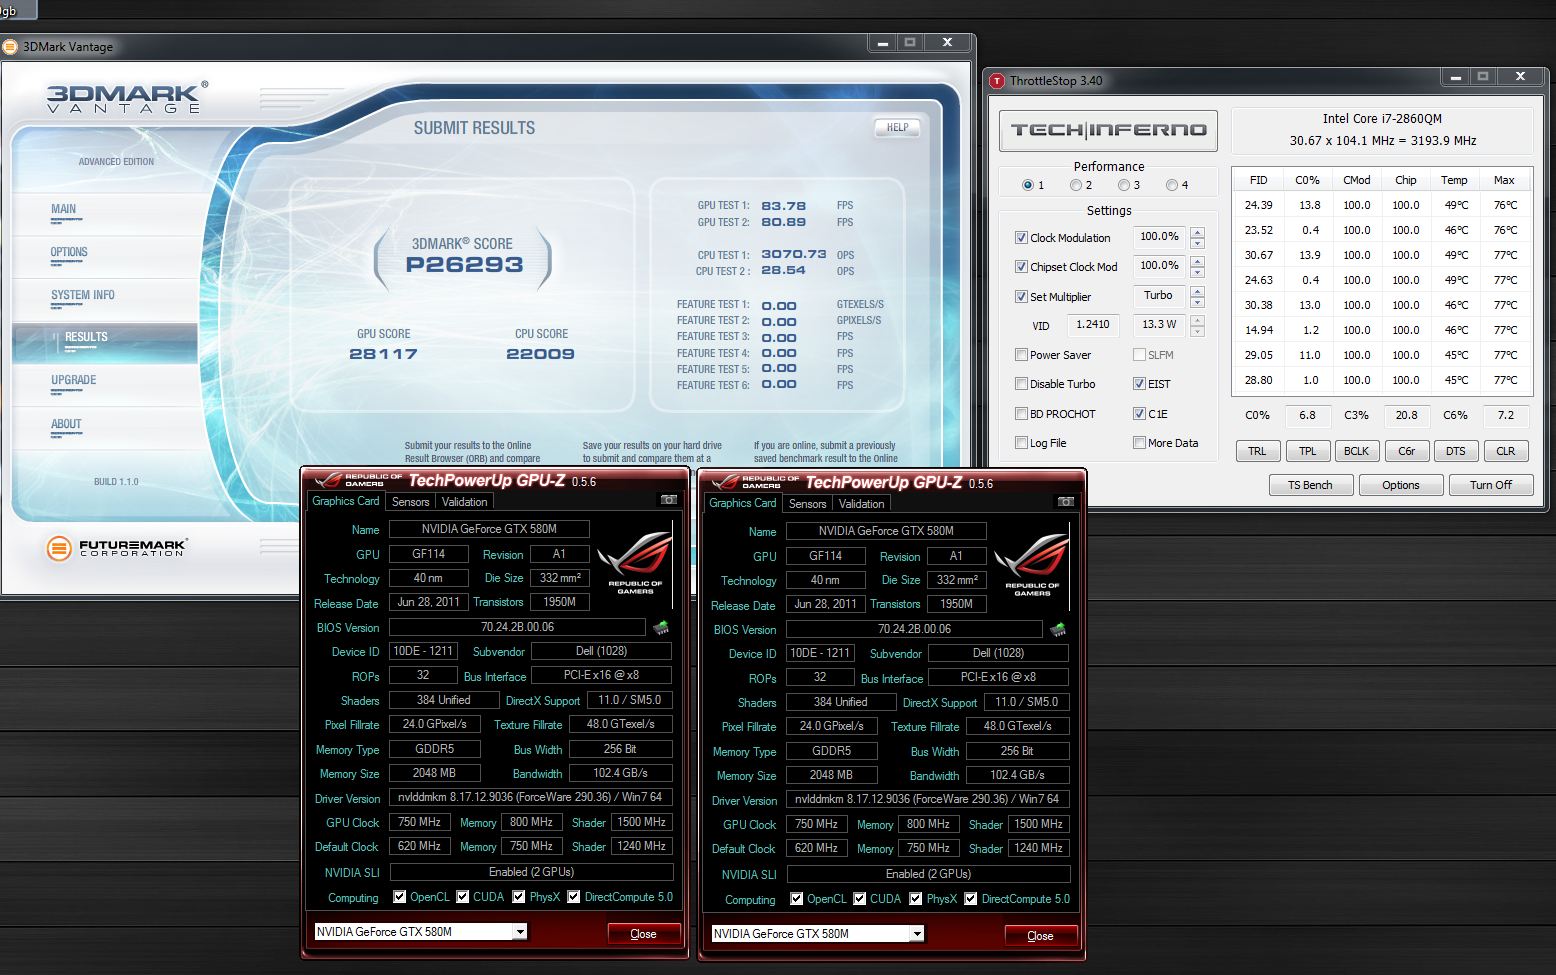The height and width of the screenshot is (975, 1556).
Task: Click the ROG logo in left GPU-Z window
Action: click(x=634, y=563)
